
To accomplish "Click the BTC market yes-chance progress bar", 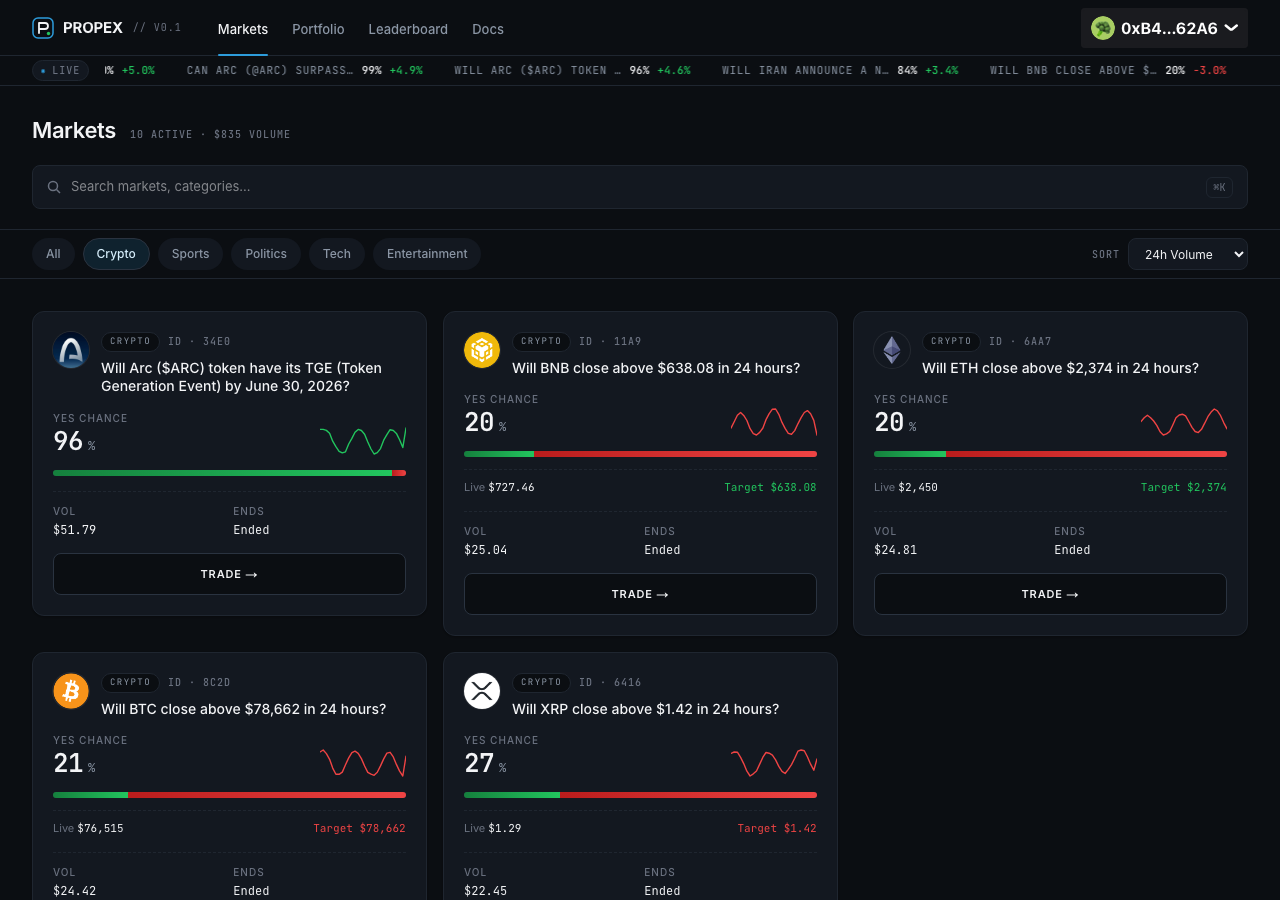I will (x=229, y=795).
